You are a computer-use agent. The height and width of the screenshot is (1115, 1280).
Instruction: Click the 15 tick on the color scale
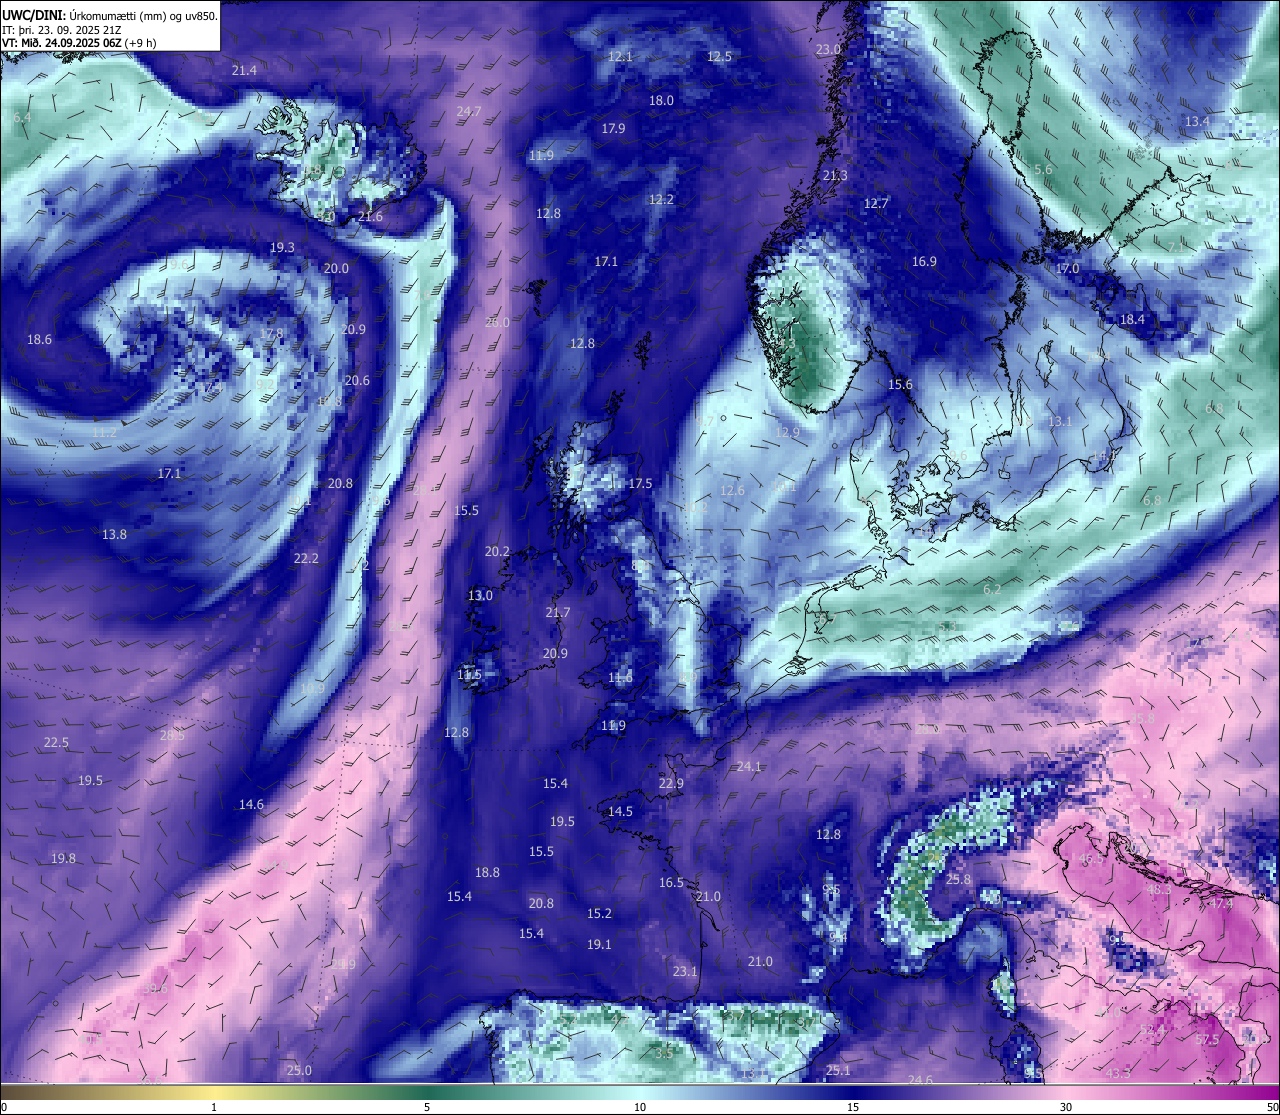[x=853, y=1107]
